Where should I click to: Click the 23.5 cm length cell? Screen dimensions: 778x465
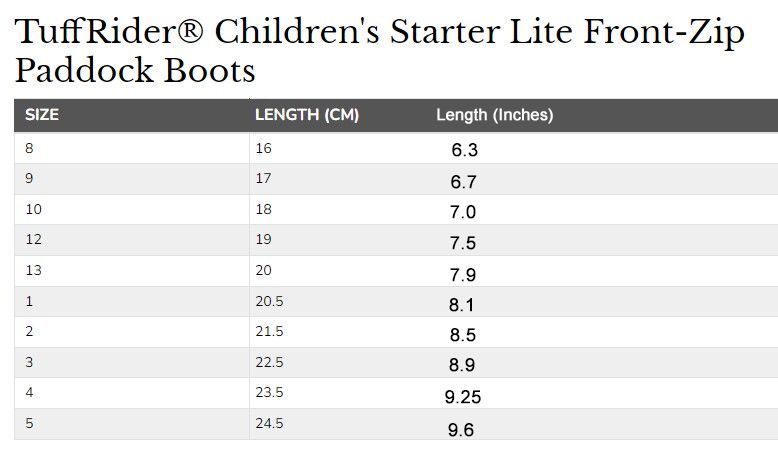[269, 393]
